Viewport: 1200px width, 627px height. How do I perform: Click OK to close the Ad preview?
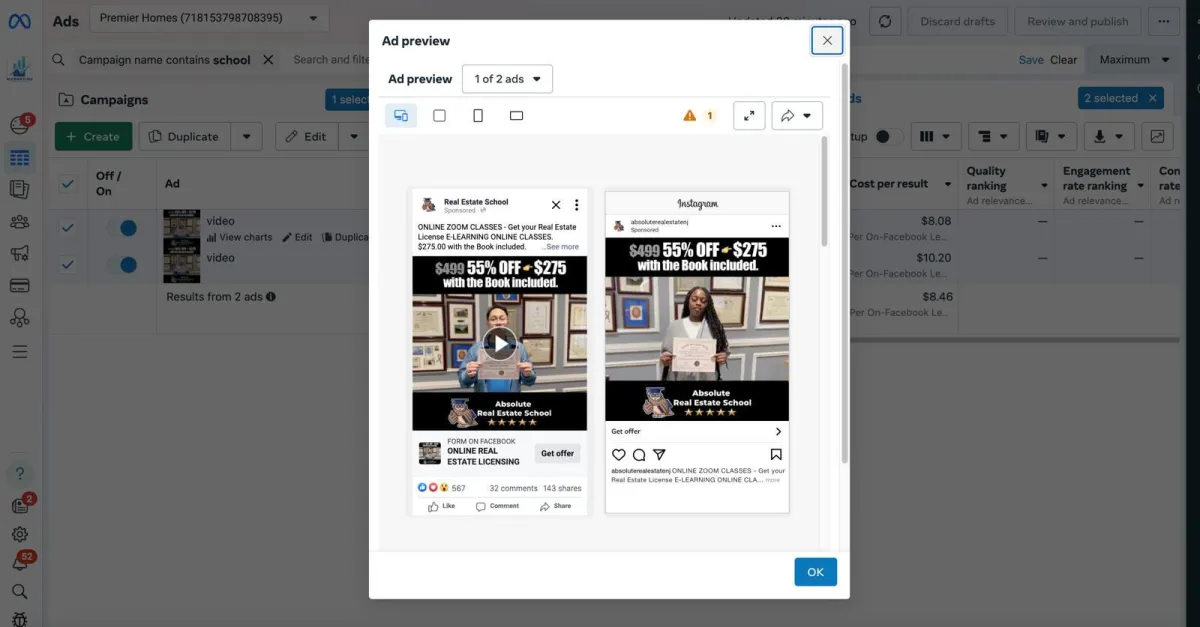tap(816, 572)
